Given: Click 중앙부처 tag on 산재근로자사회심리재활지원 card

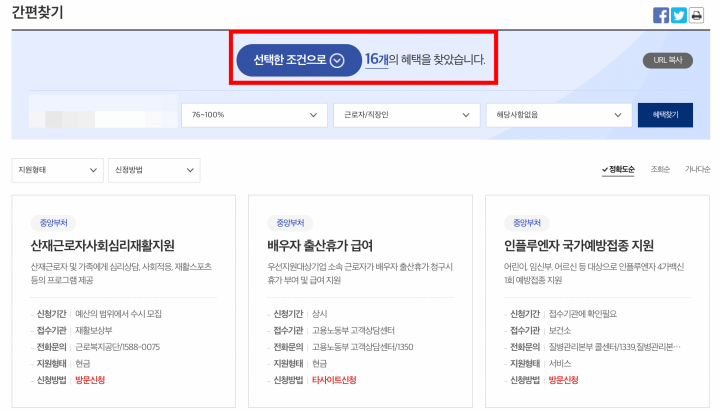Looking at the screenshot, I should click(53, 223).
